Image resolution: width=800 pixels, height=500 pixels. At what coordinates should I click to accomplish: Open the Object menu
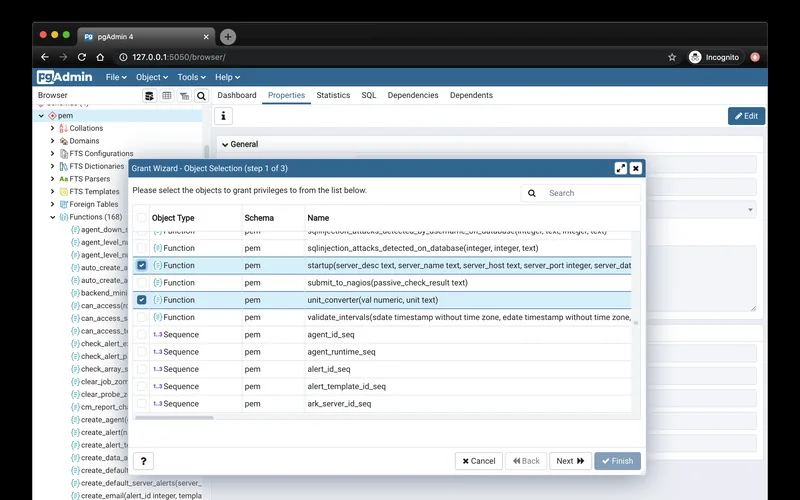pos(152,77)
